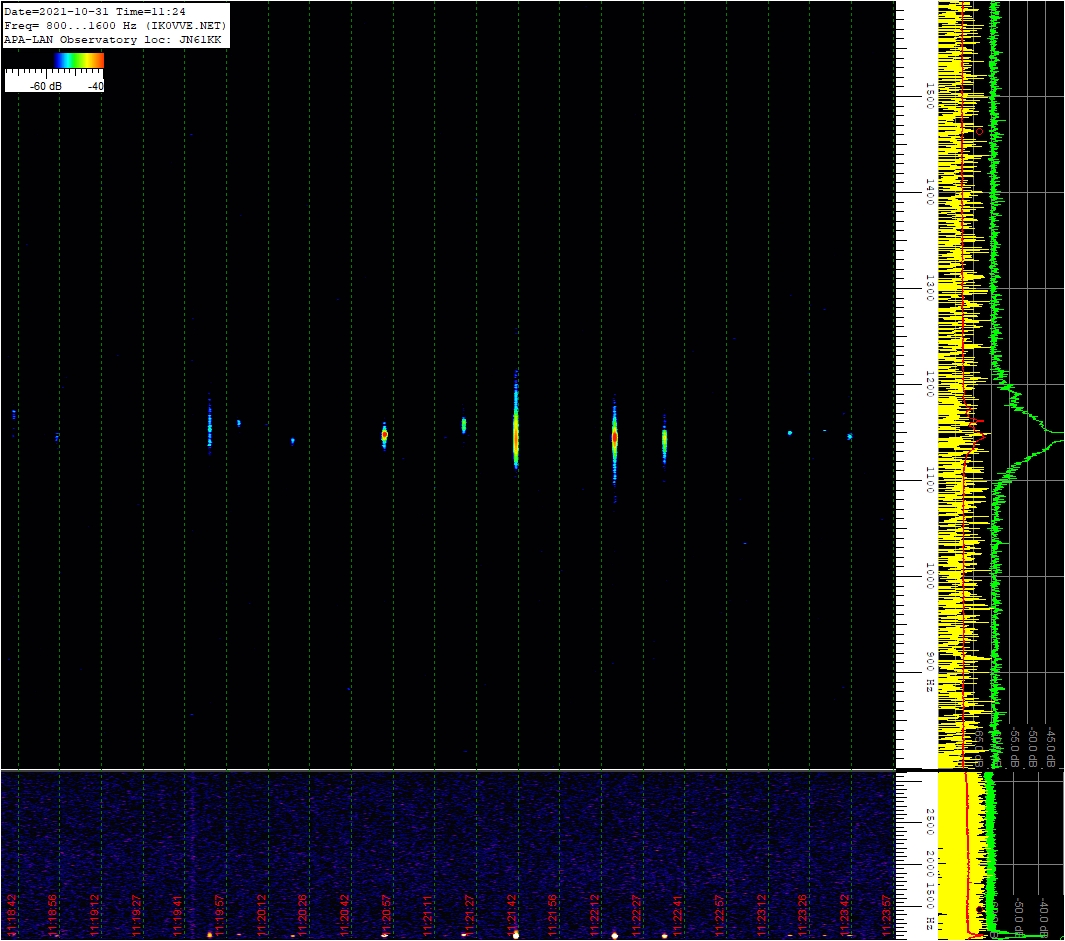
Task: Click the 11:21:42 time label
Action: (x=512, y=915)
